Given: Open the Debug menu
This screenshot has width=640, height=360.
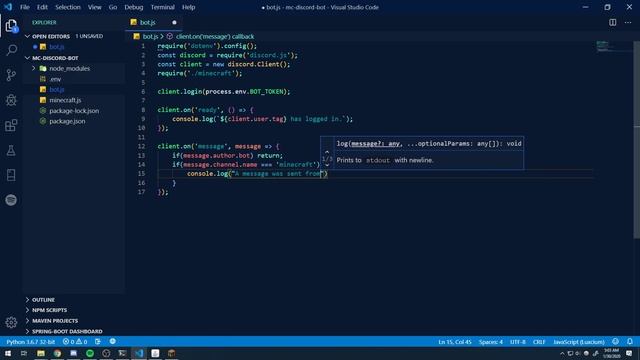Looking at the screenshot, I should pyautogui.click(x=133, y=7).
